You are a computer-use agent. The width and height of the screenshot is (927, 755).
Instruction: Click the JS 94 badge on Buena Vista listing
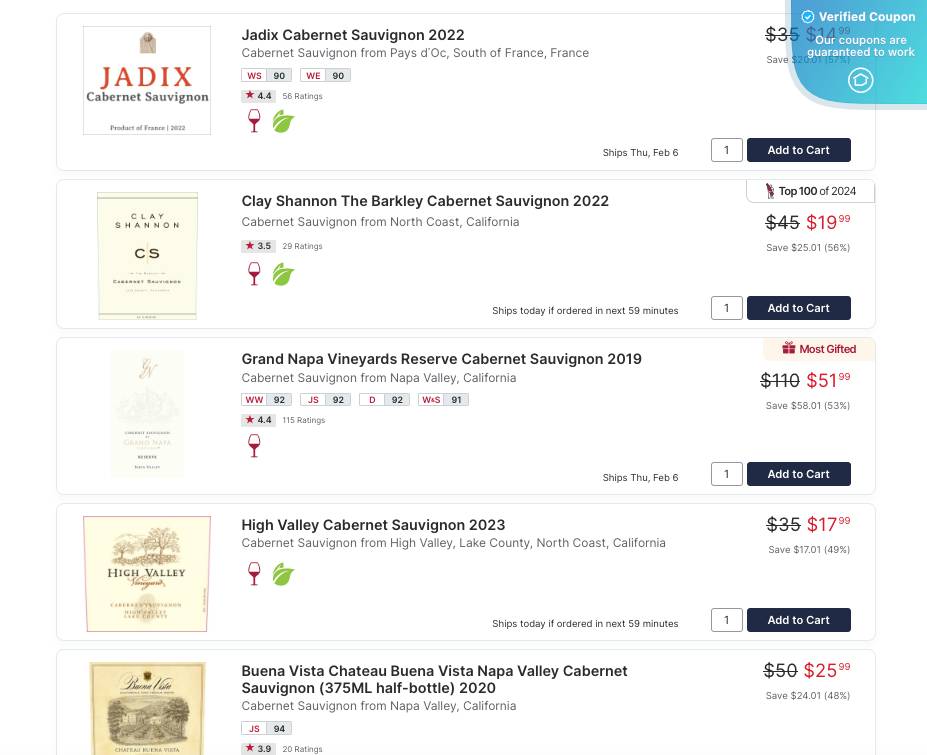click(264, 728)
